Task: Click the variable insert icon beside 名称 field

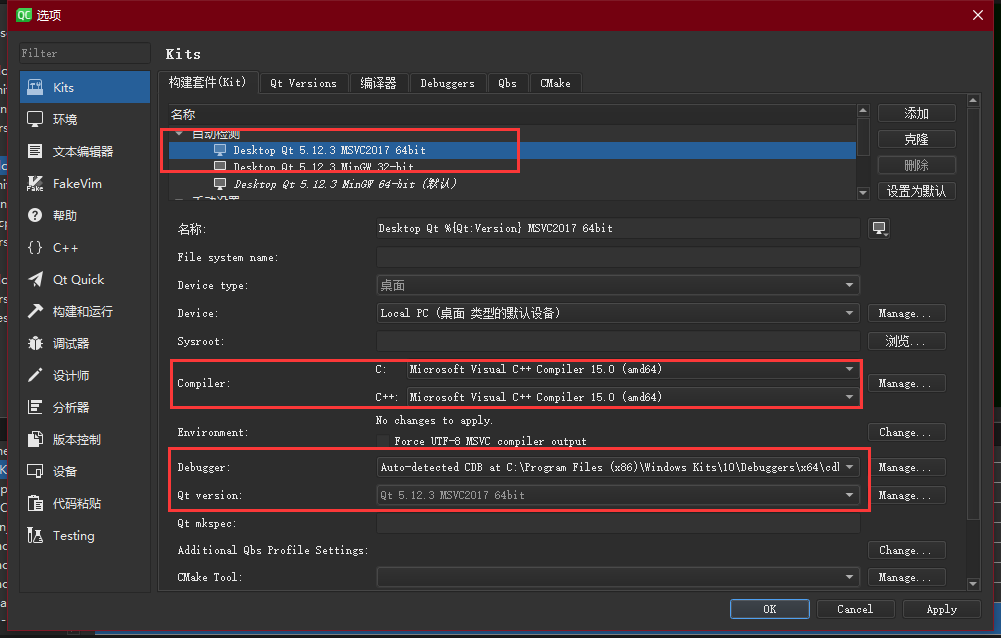Action: [x=877, y=228]
